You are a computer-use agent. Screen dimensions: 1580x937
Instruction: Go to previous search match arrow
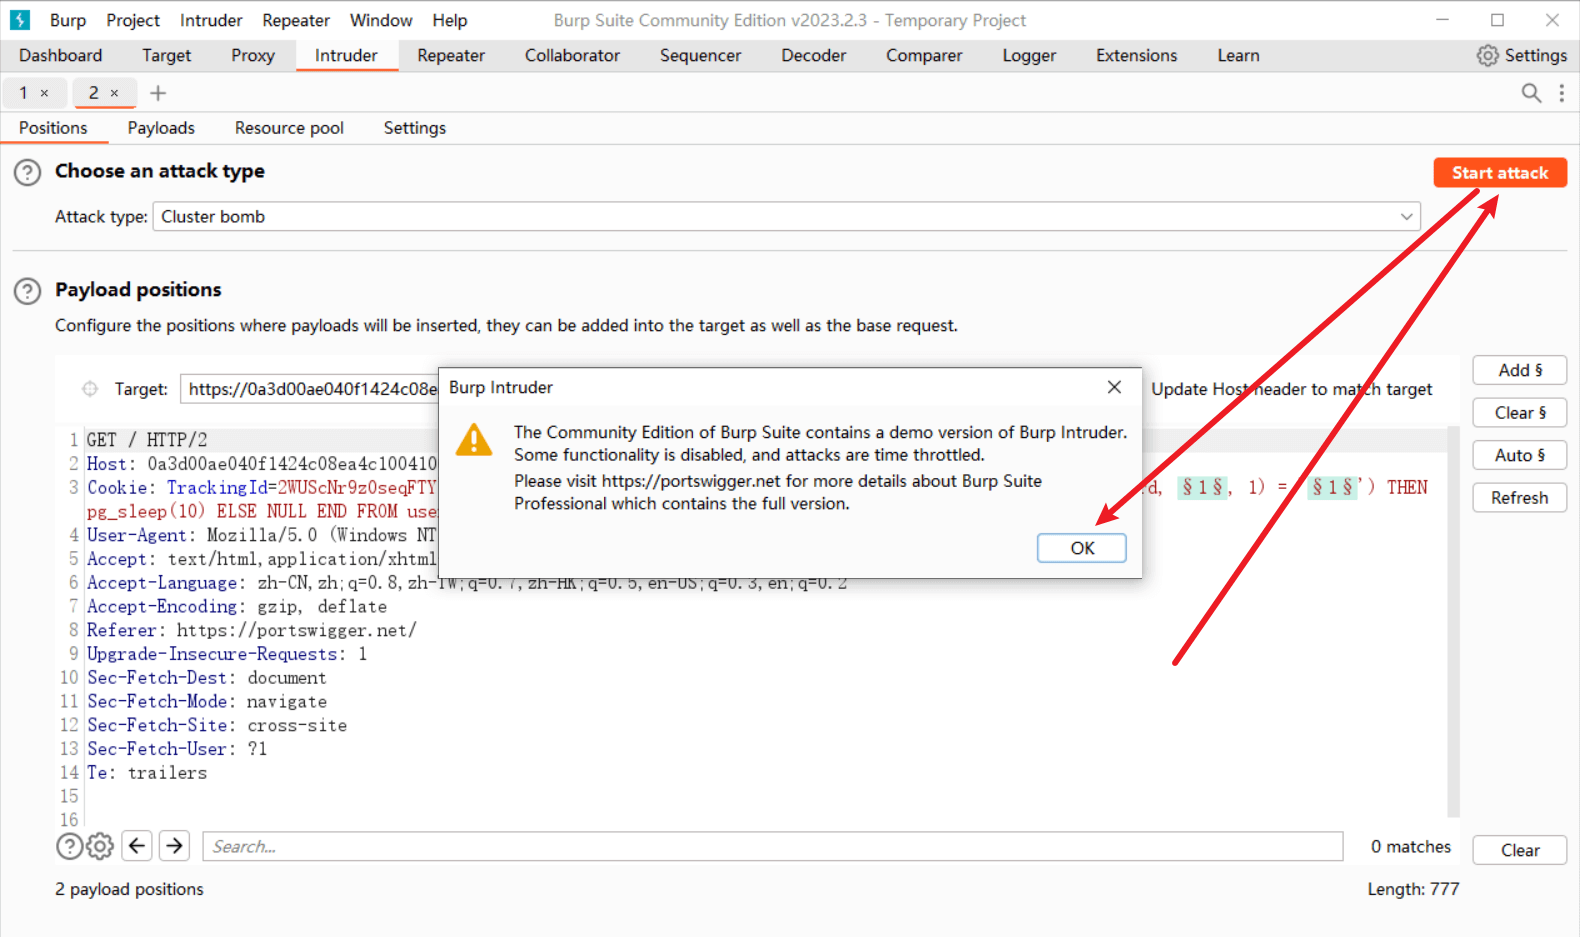click(137, 846)
